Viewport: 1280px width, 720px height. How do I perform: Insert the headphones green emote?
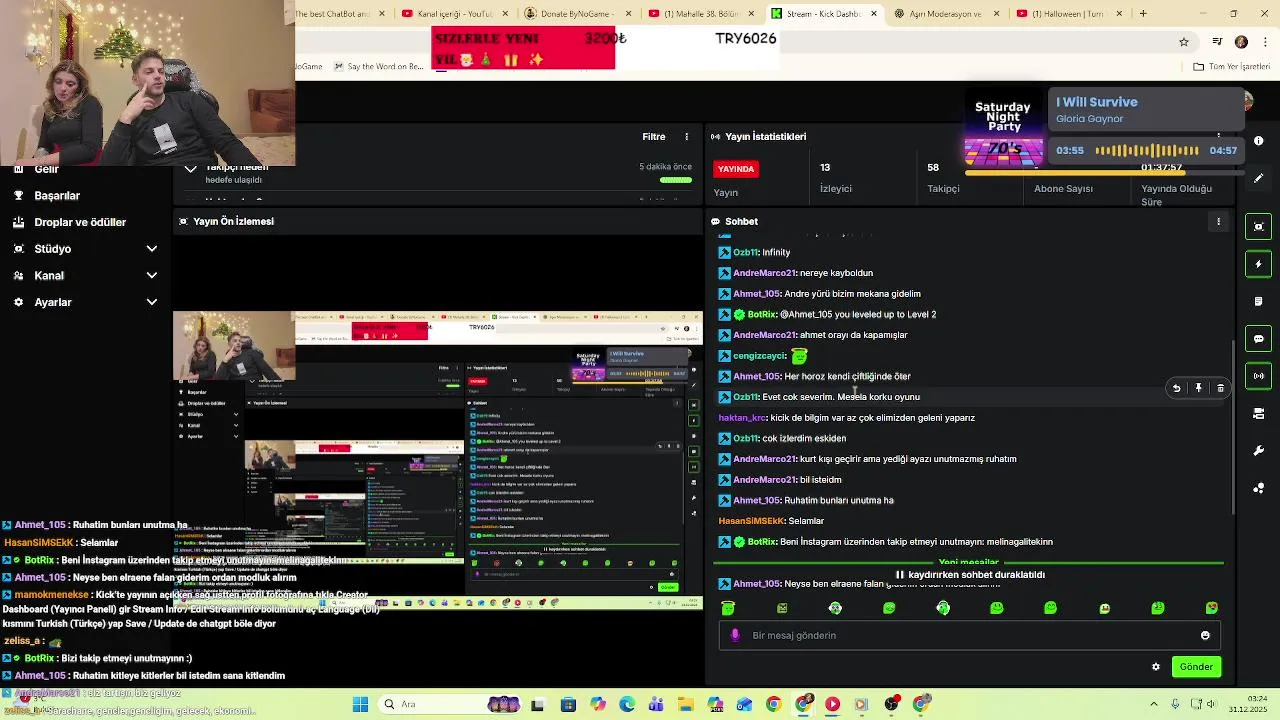[943, 608]
